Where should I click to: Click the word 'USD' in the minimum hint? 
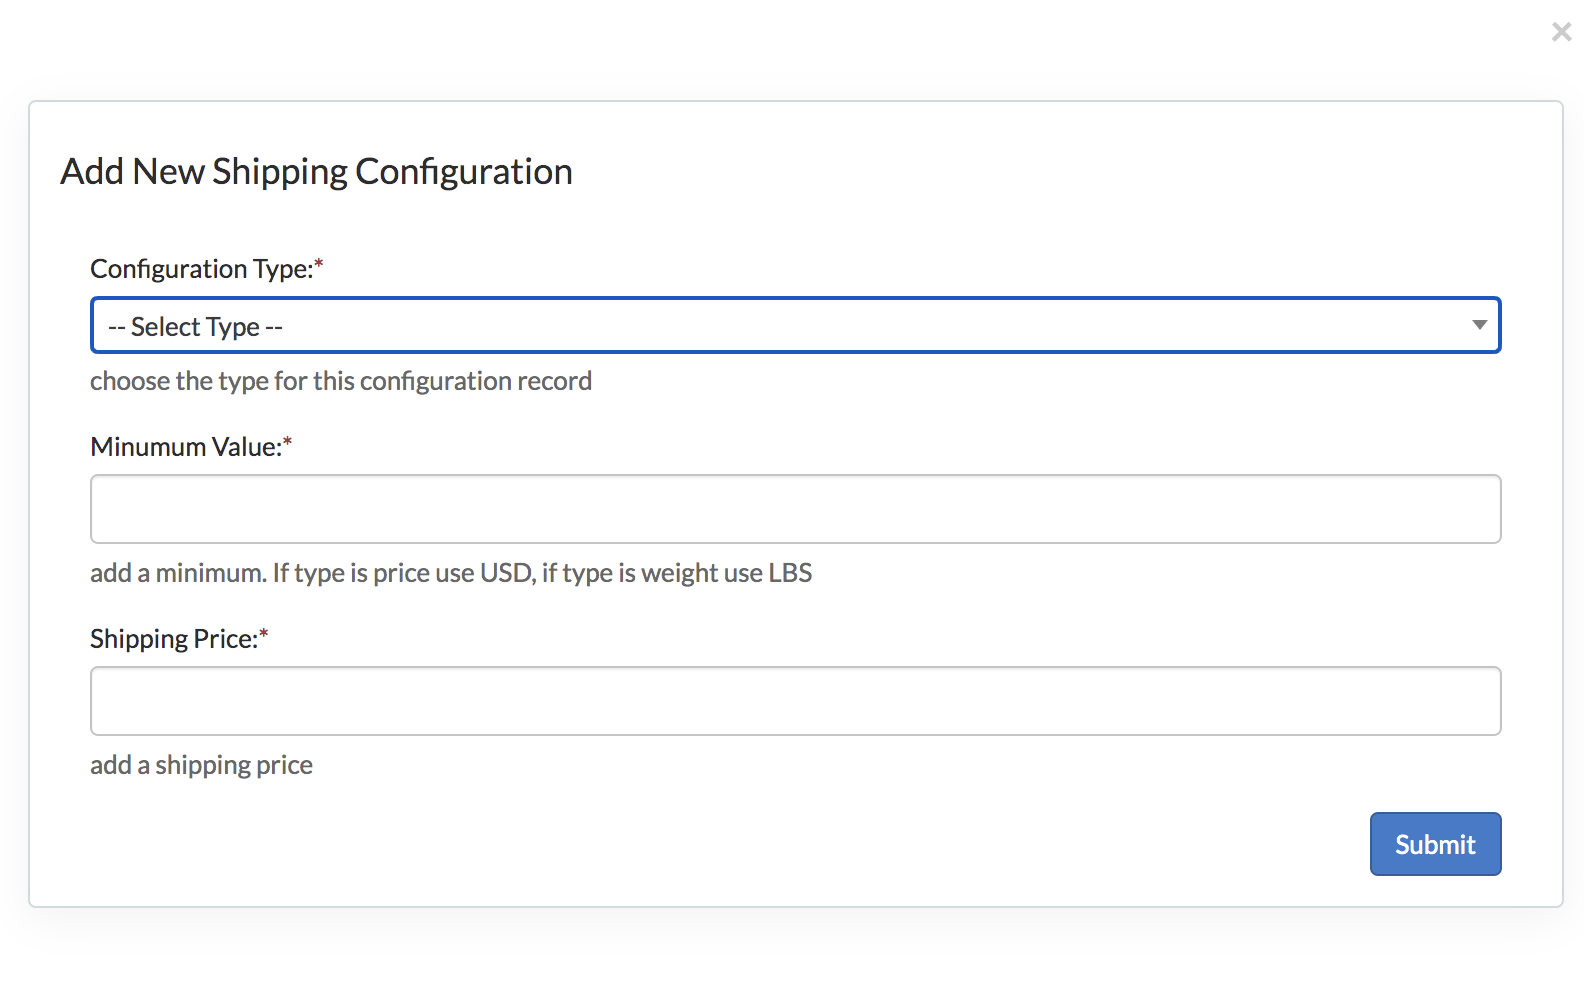pos(506,573)
